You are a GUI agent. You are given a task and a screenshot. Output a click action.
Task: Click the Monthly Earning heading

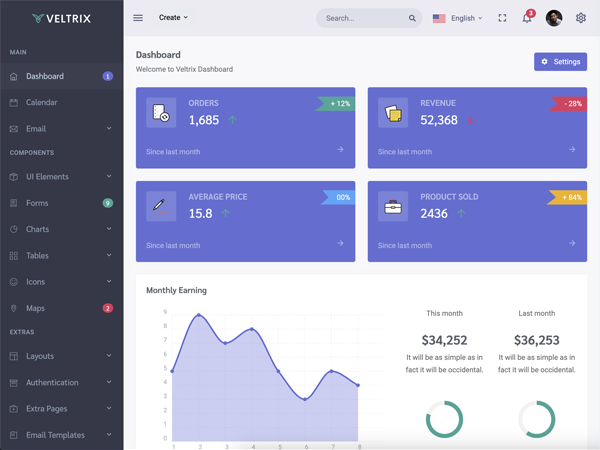[176, 290]
